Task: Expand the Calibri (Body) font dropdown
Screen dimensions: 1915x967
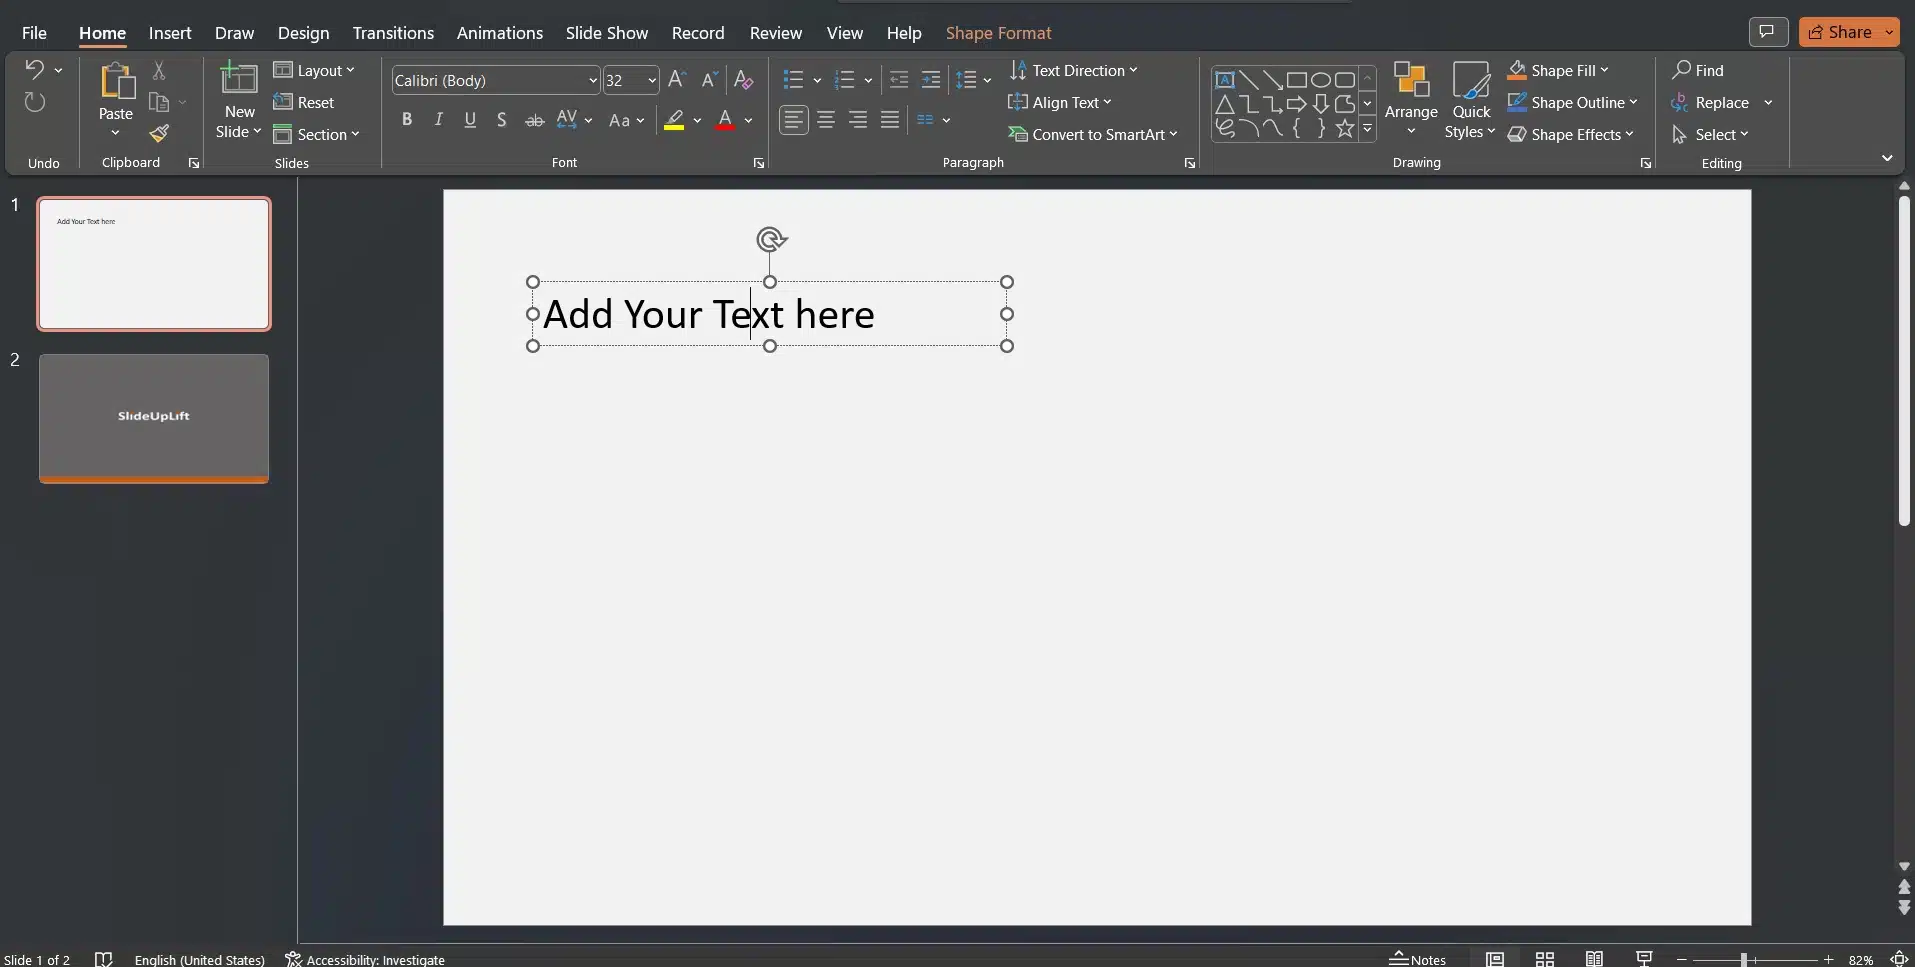Action: pos(592,80)
